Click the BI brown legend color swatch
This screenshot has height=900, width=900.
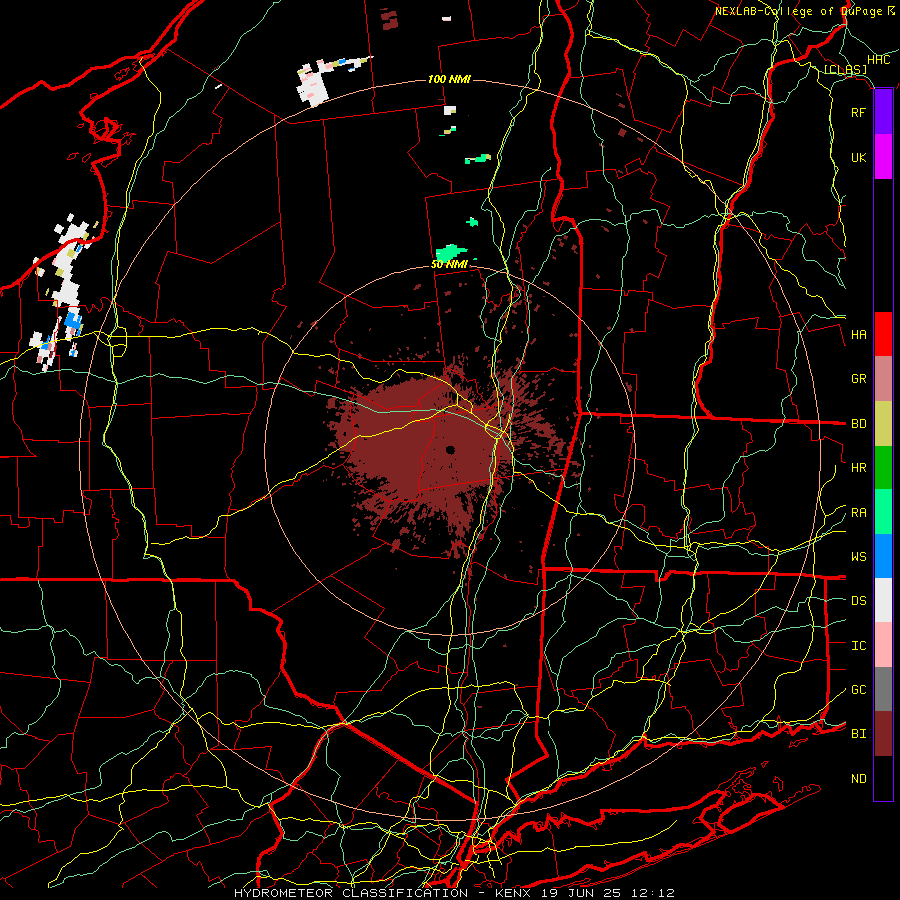click(x=883, y=734)
